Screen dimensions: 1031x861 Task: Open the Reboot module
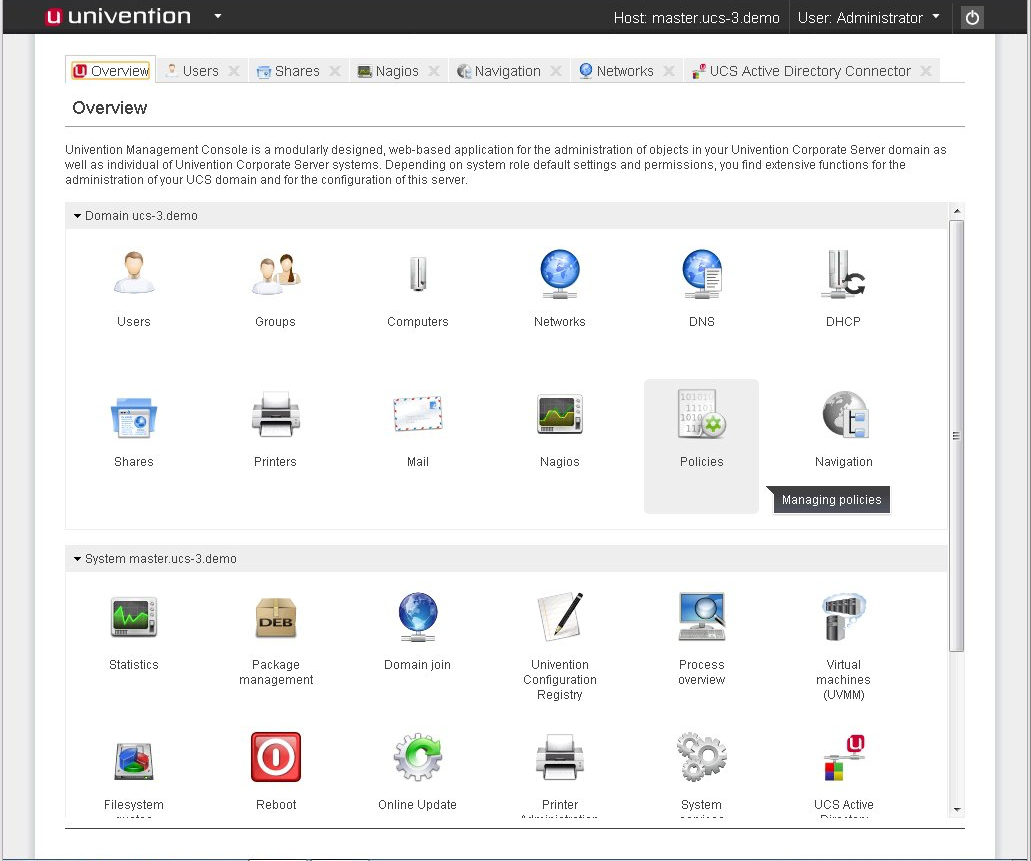[276, 757]
